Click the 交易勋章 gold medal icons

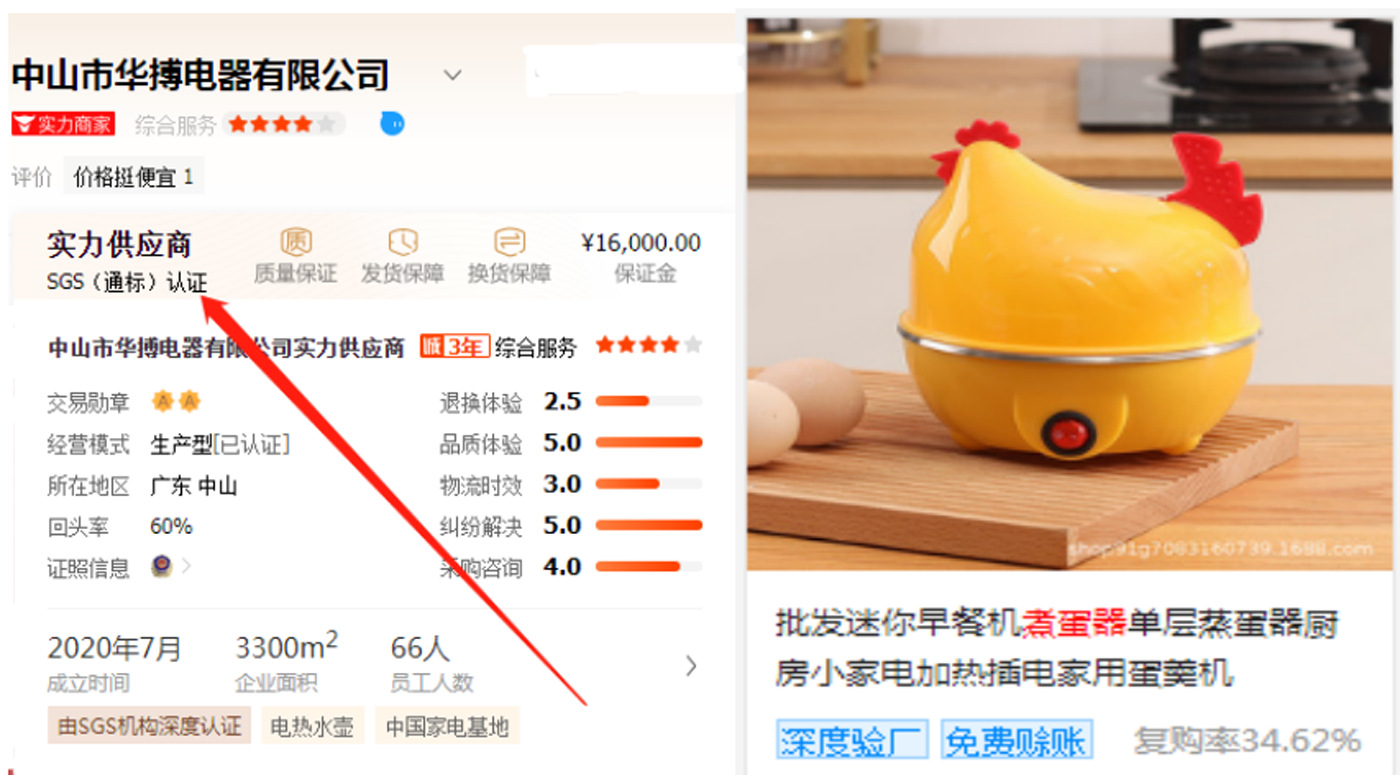coord(176,402)
